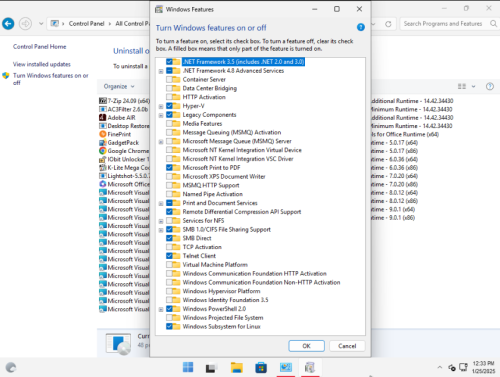Click the network icon in system tray
The height and width of the screenshot is (377, 500).
pos(464,367)
